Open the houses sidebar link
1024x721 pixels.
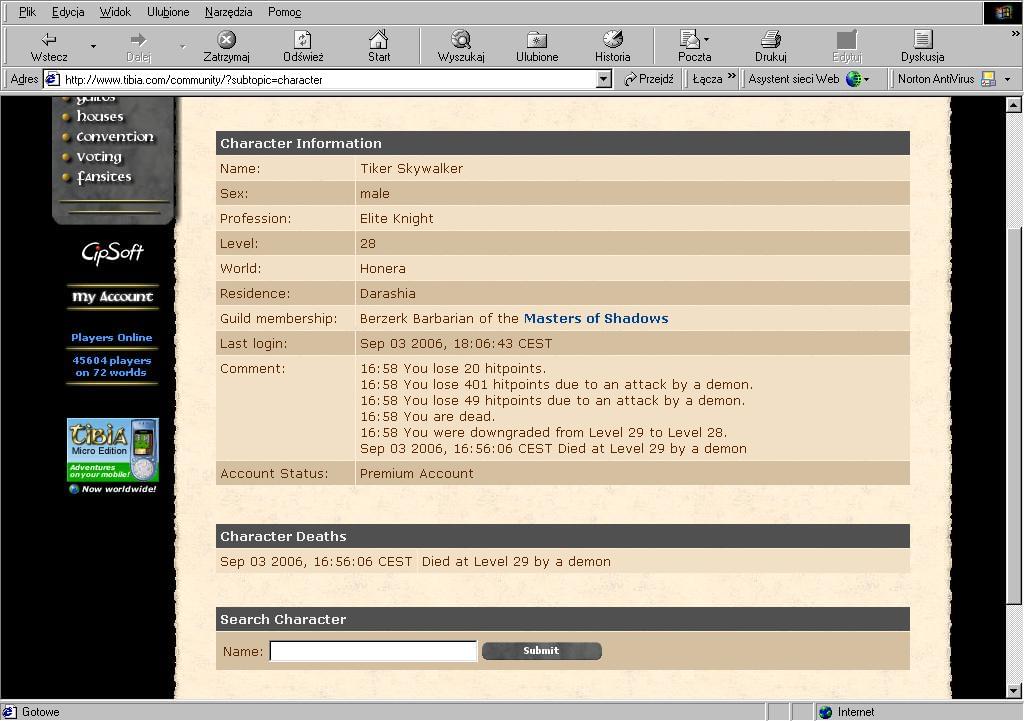pyautogui.click(x=99, y=116)
